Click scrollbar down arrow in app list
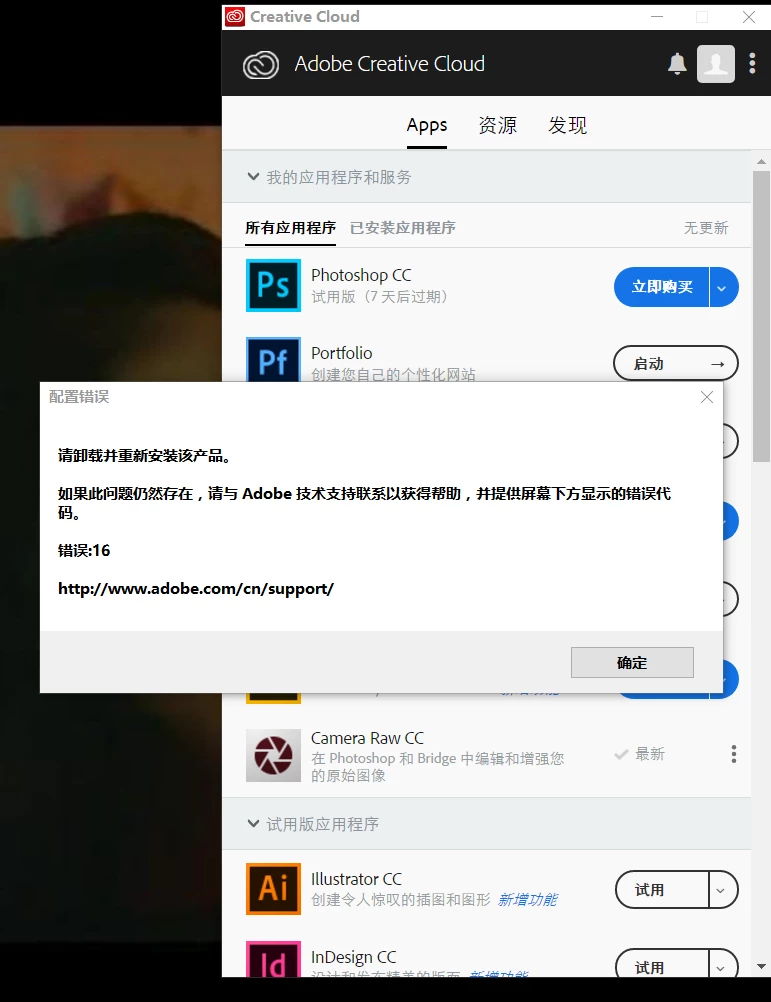This screenshot has width=771, height=1002. pyautogui.click(x=761, y=966)
